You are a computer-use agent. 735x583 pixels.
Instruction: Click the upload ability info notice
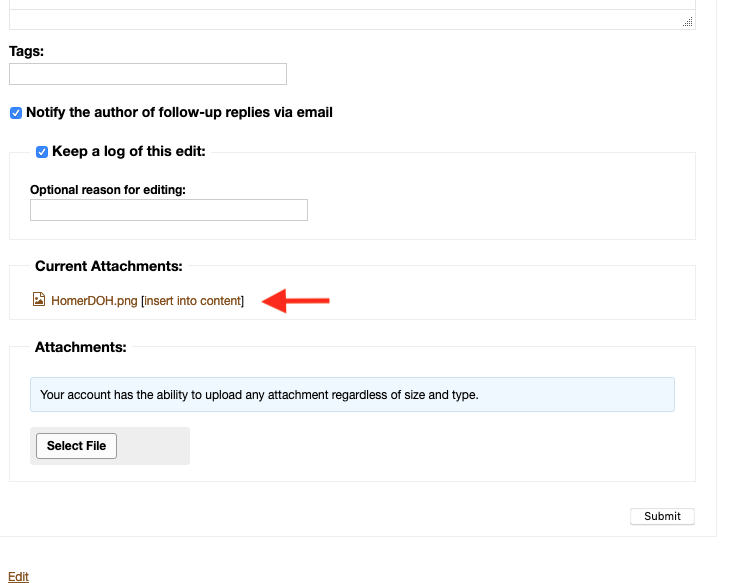[x=352, y=395]
